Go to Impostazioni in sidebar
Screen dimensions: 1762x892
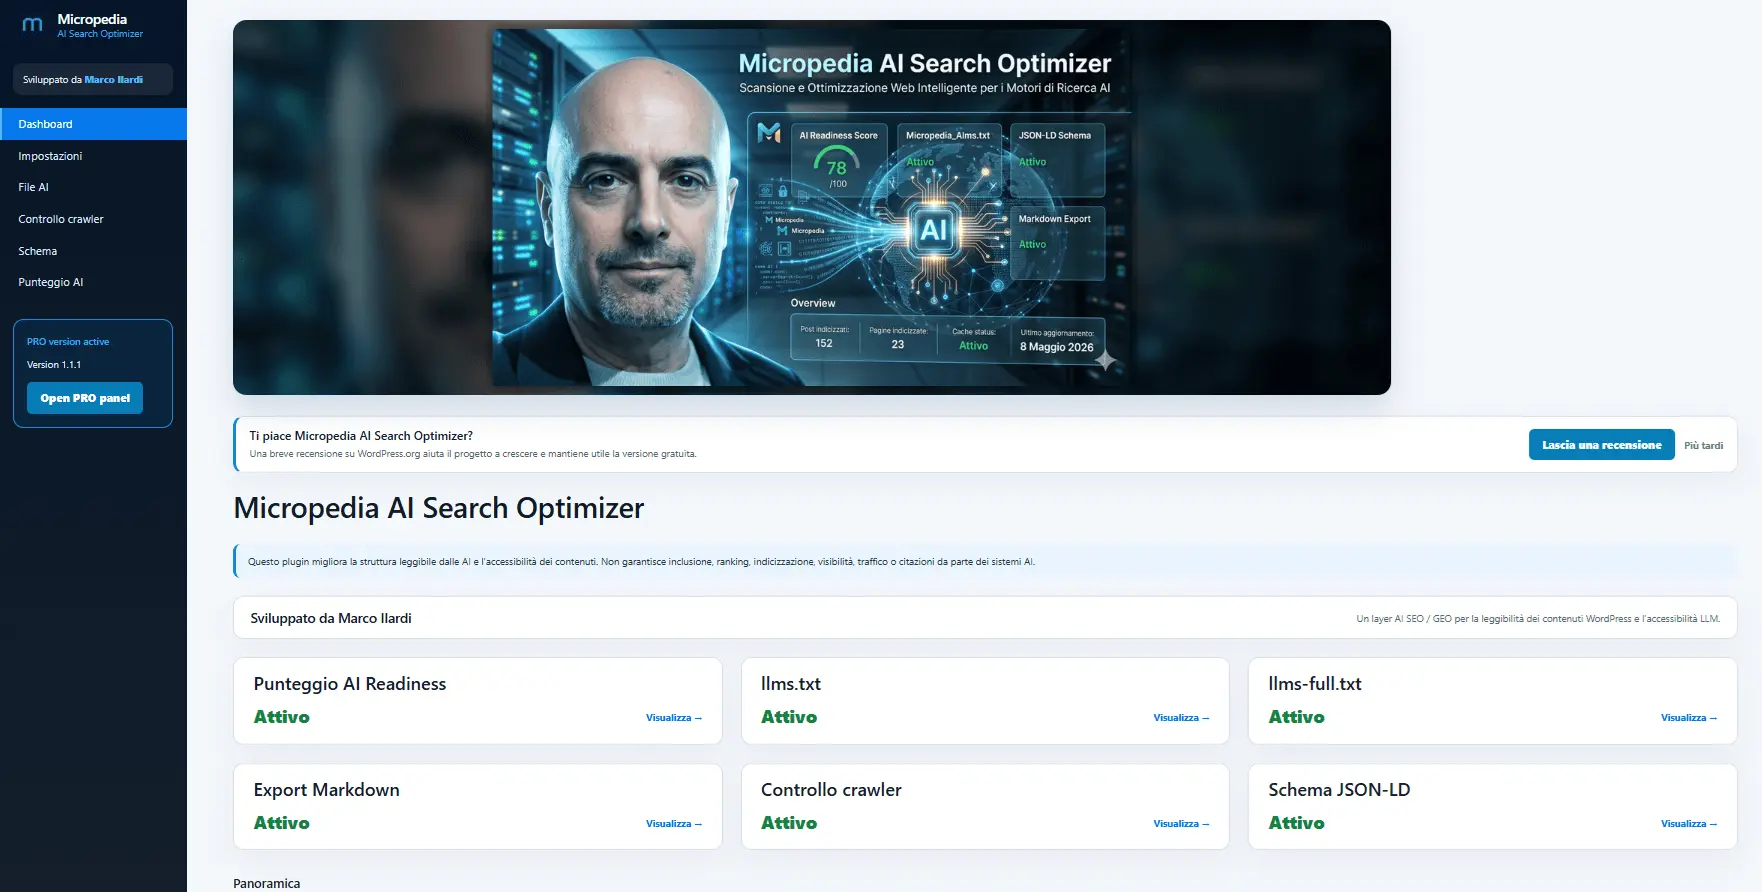point(93,156)
